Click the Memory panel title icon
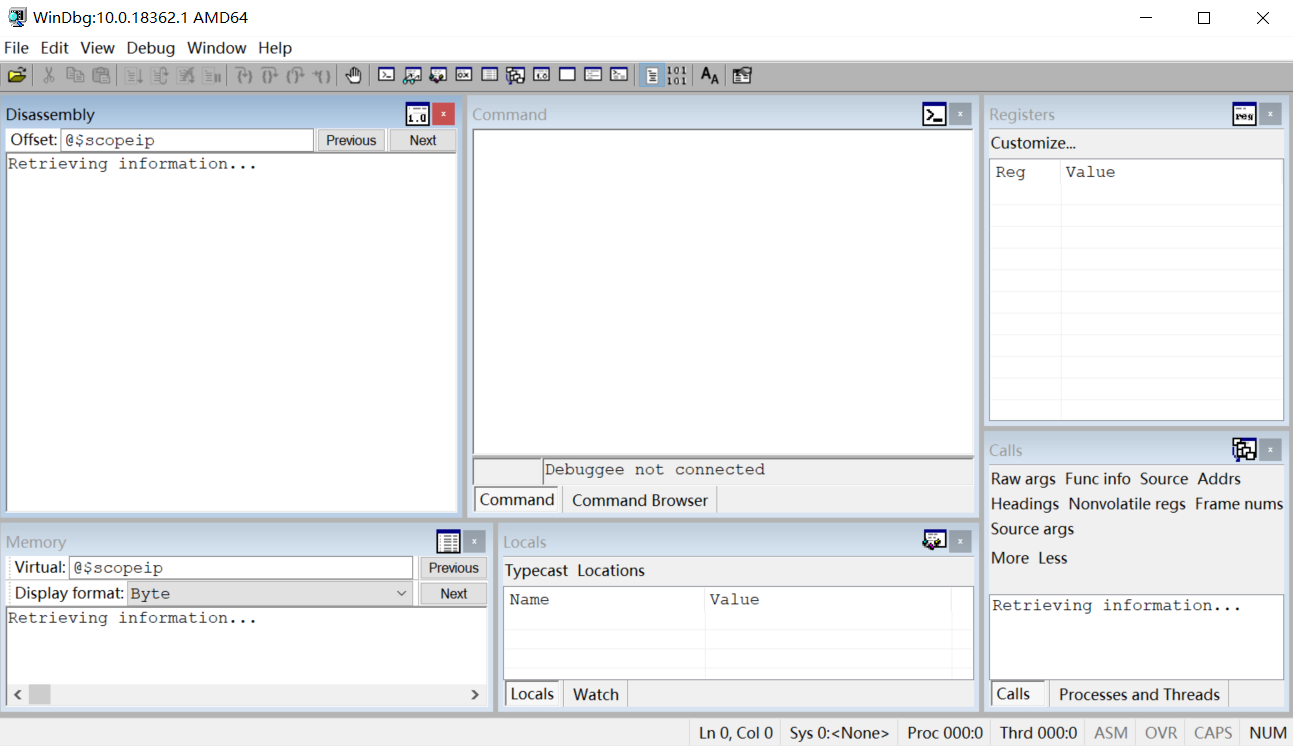Viewport: 1293px width, 746px height. 449,542
